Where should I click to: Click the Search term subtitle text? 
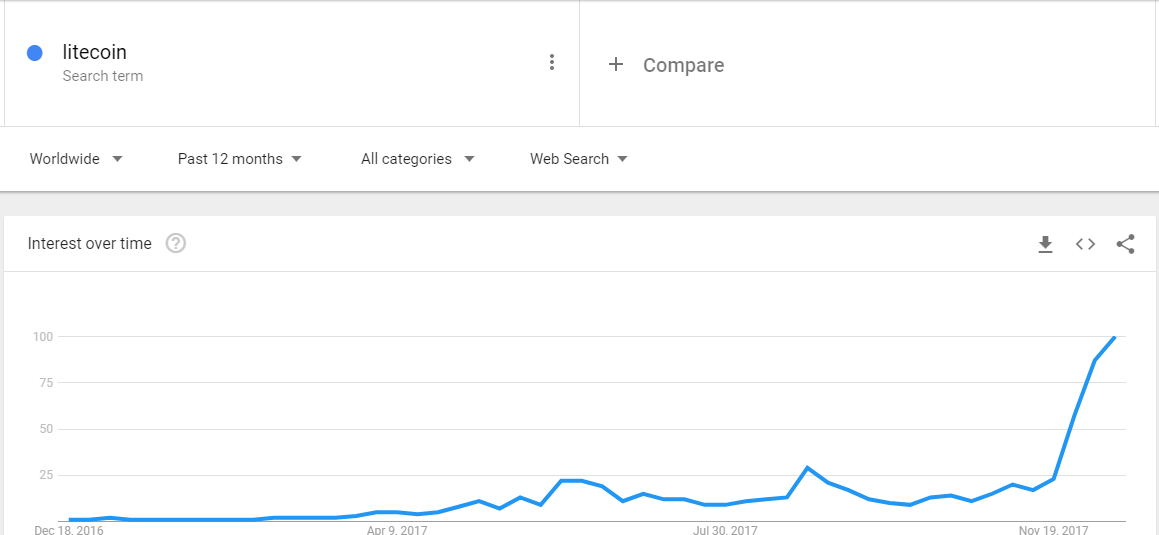click(x=103, y=76)
